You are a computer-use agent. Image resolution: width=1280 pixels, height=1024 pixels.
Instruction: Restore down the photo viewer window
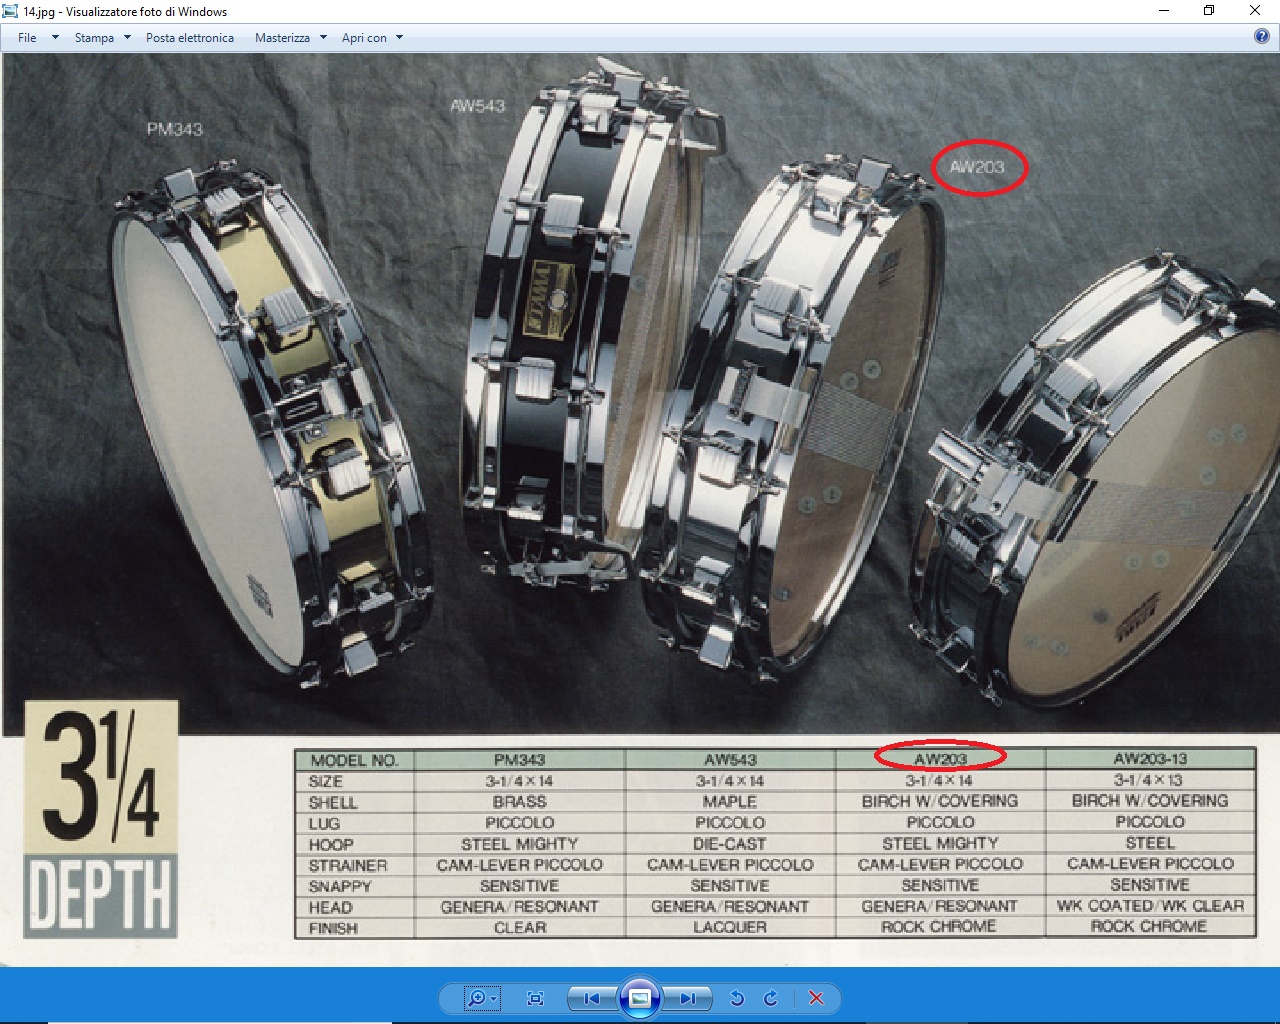coord(1209,11)
